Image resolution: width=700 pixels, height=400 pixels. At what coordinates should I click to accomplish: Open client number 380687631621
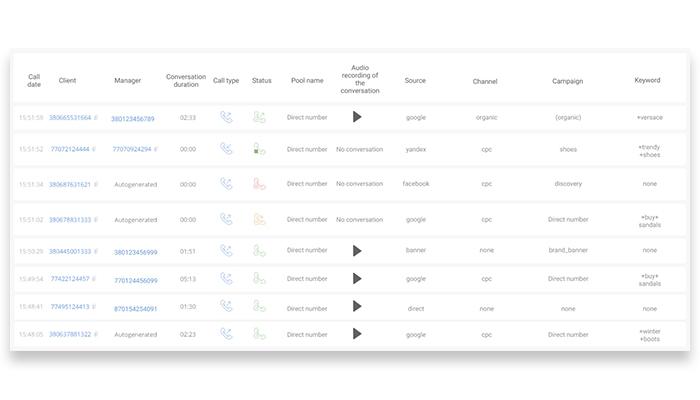pyautogui.click(x=70, y=184)
